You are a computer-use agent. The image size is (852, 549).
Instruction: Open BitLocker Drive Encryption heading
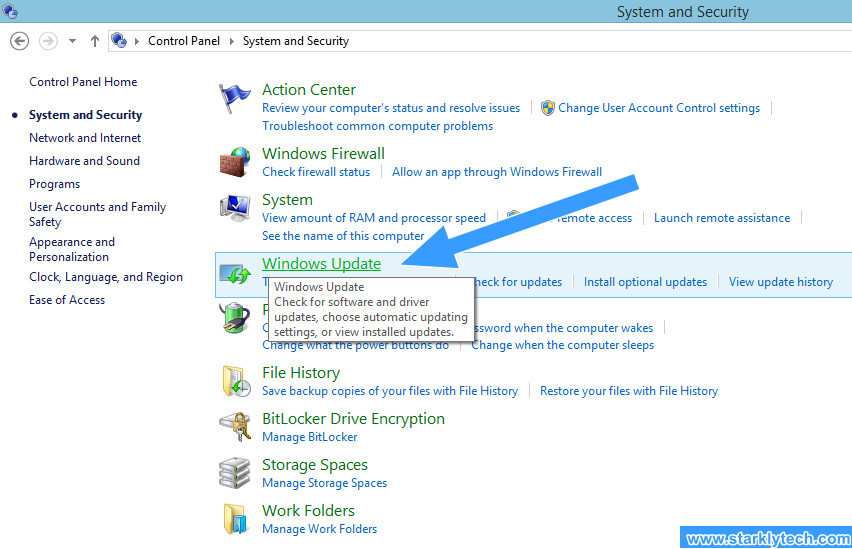pos(353,419)
